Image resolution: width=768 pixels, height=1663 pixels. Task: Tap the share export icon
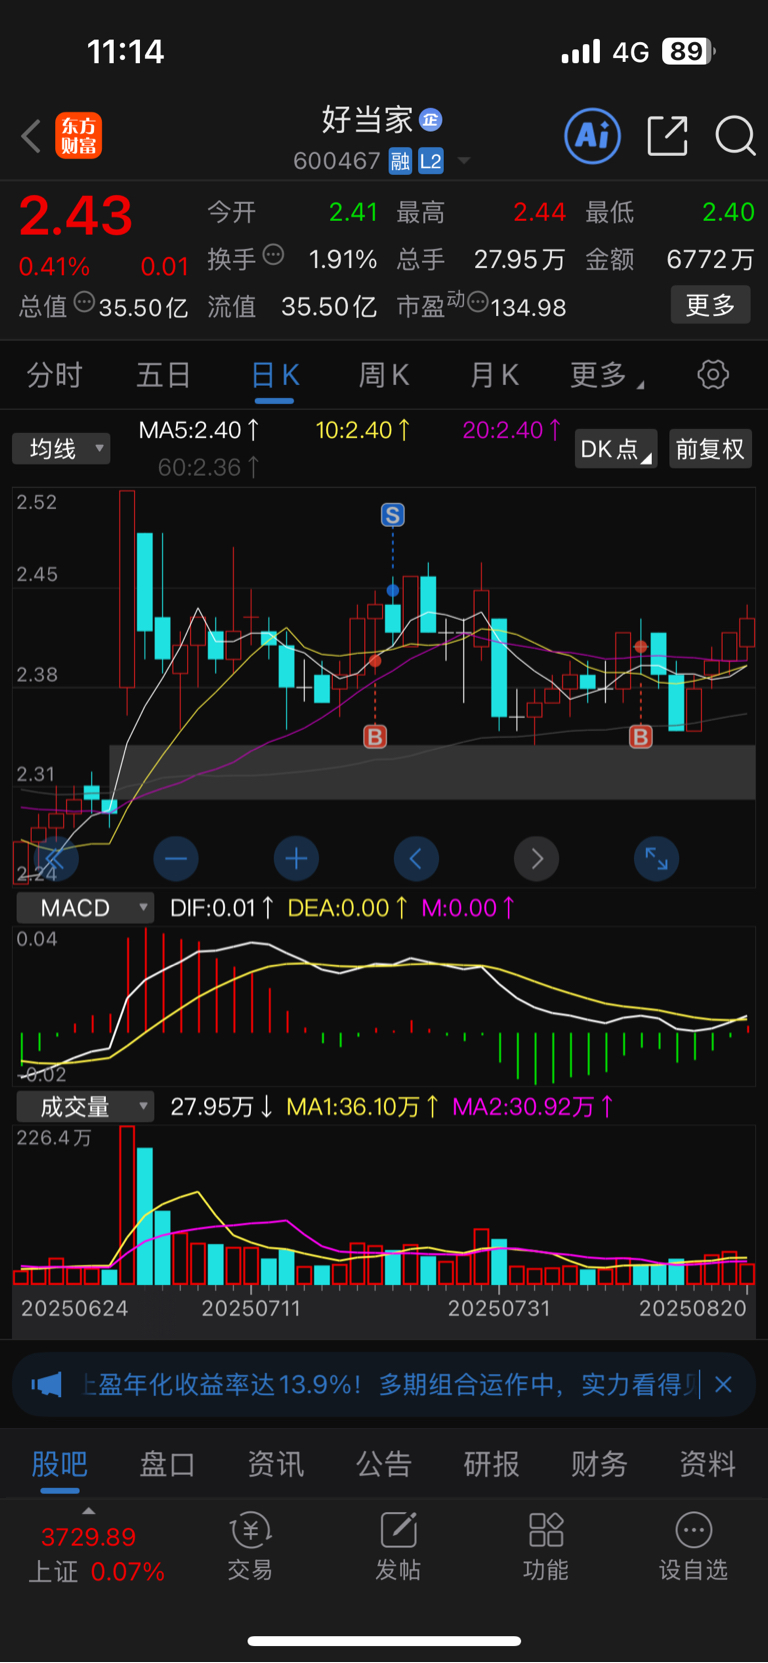coord(667,136)
